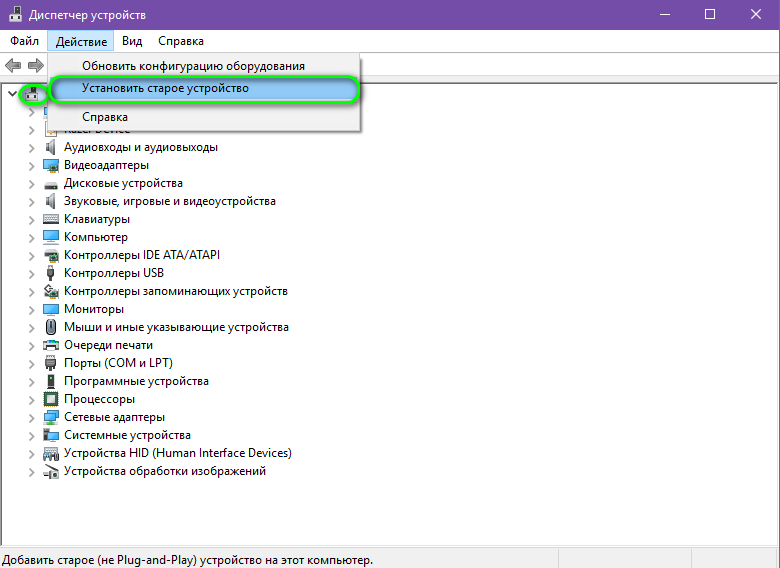
Task: Click the Imaging devices (Устройства обработки изображений) icon
Action: (51, 471)
